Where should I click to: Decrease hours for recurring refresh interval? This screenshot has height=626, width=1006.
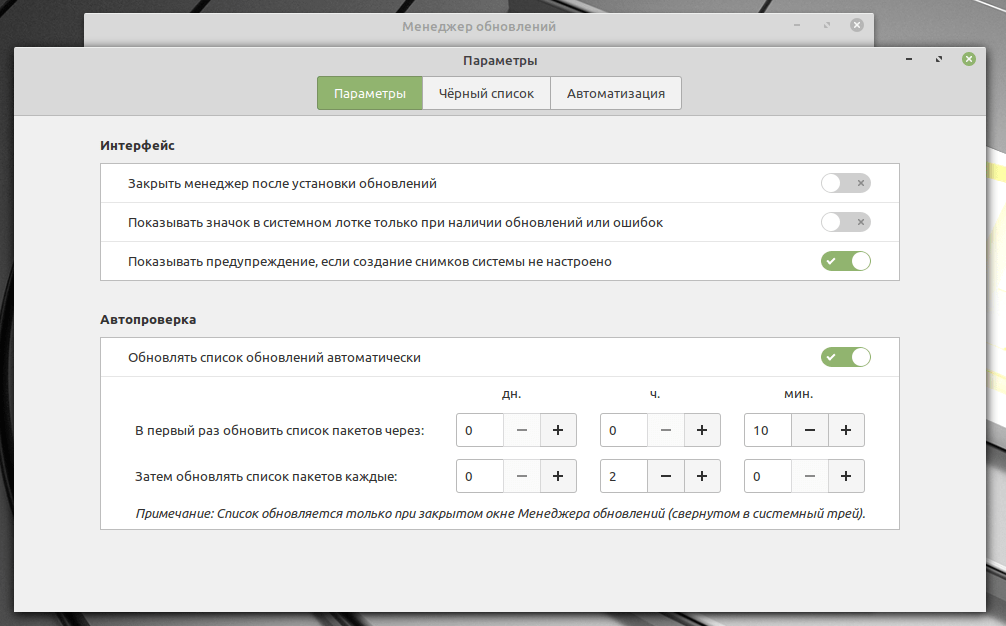[x=666, y=476]
